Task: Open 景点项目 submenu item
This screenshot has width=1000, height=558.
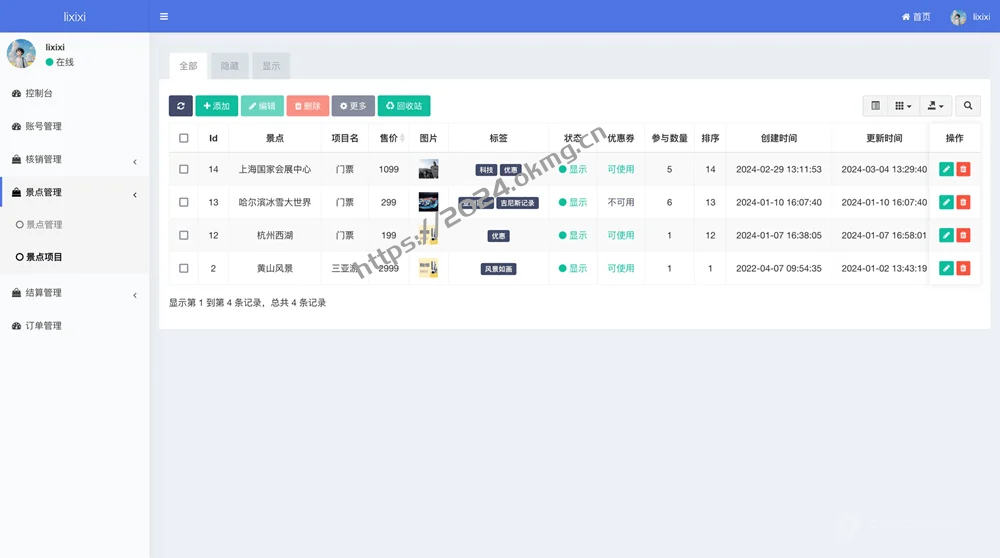Action: [x=44, y=257]
